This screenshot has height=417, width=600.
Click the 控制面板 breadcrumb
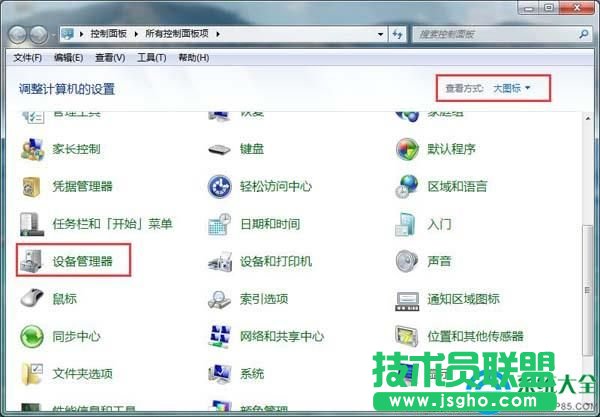(x=109, y=34)
